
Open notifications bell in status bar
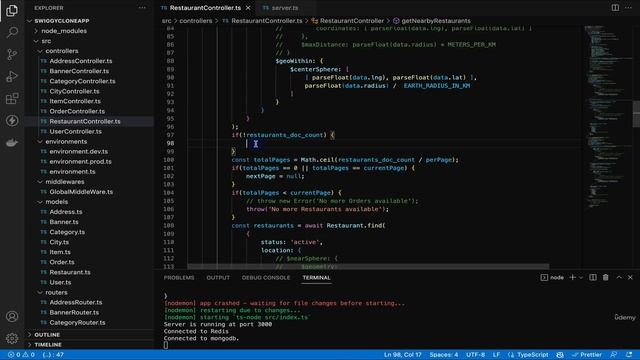pyautogui.click(x=629, y=355)
